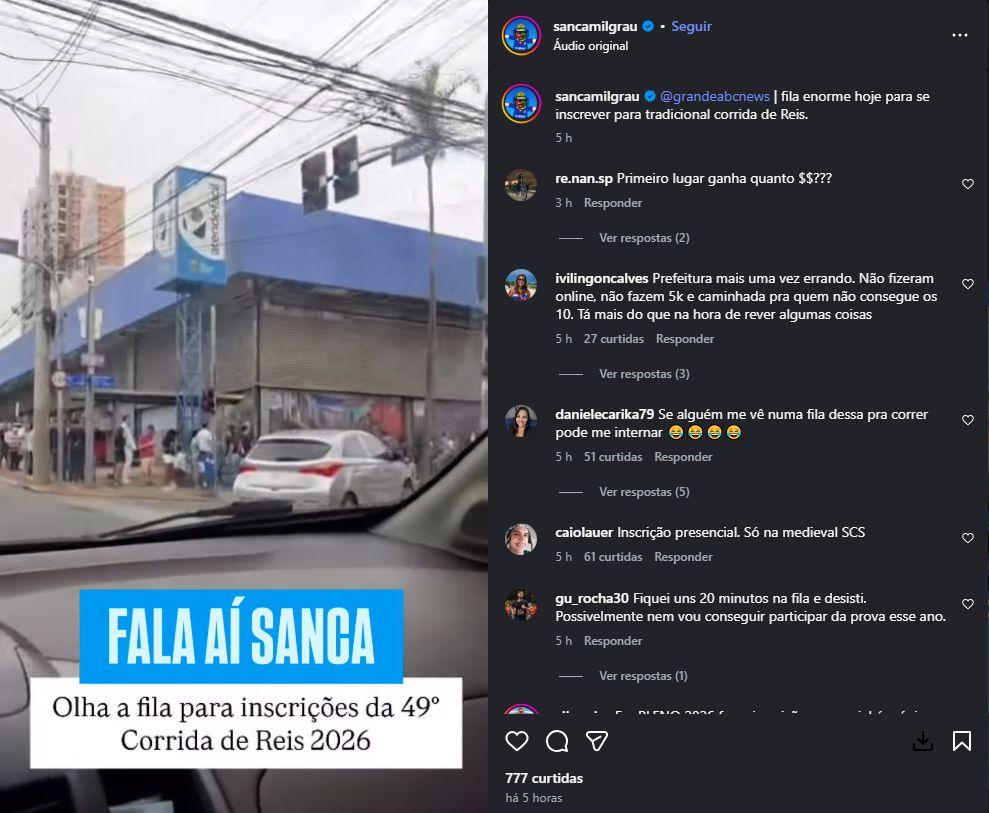The height and width of the screenshot is (813, 989).
Task: Like the post with the heart icon
Action: coord(517,741)
